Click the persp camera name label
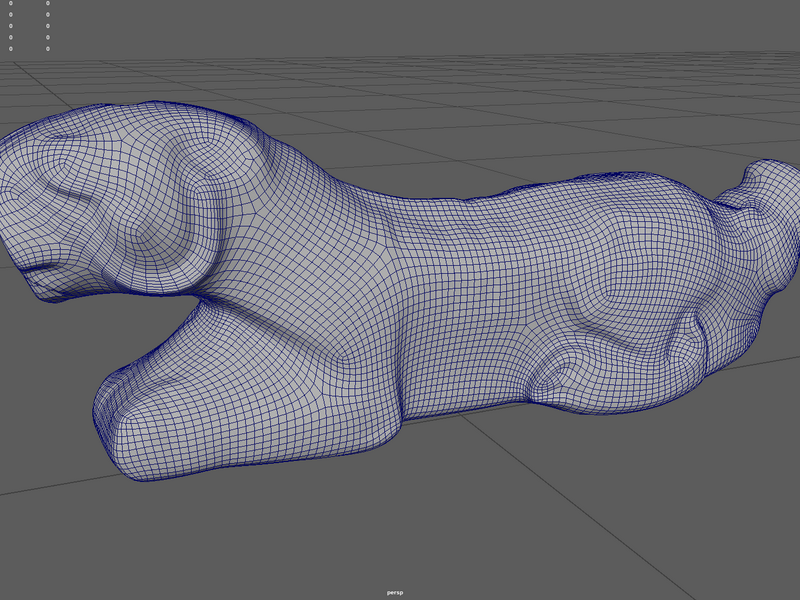Image resolution: width=800 pixels, height=600 pixels. tap(395, 592)
